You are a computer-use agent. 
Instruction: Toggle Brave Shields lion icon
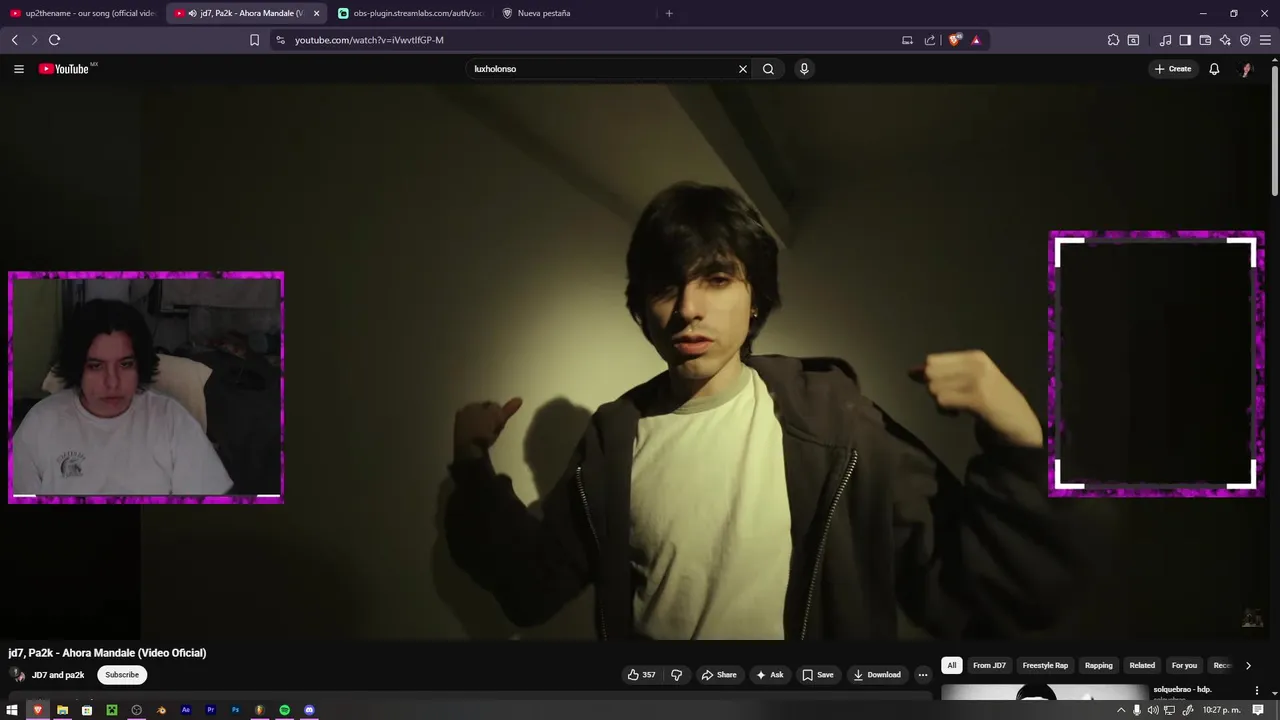coord(955,40)
